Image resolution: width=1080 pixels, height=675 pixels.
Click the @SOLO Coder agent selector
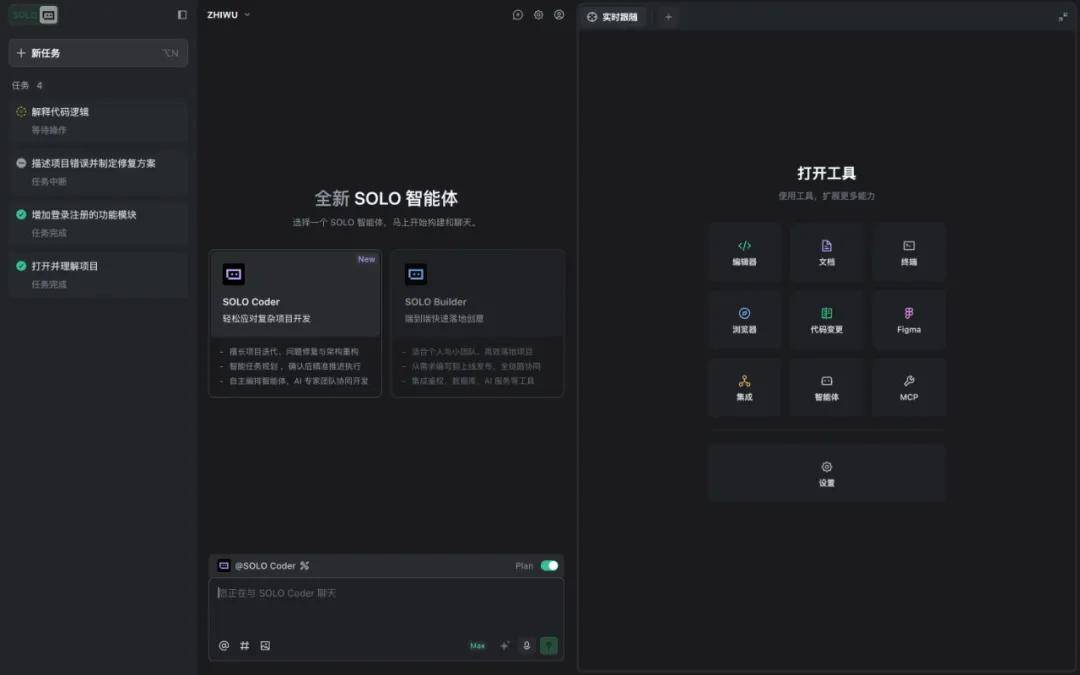pyautogui.click(x=257, y=565)
